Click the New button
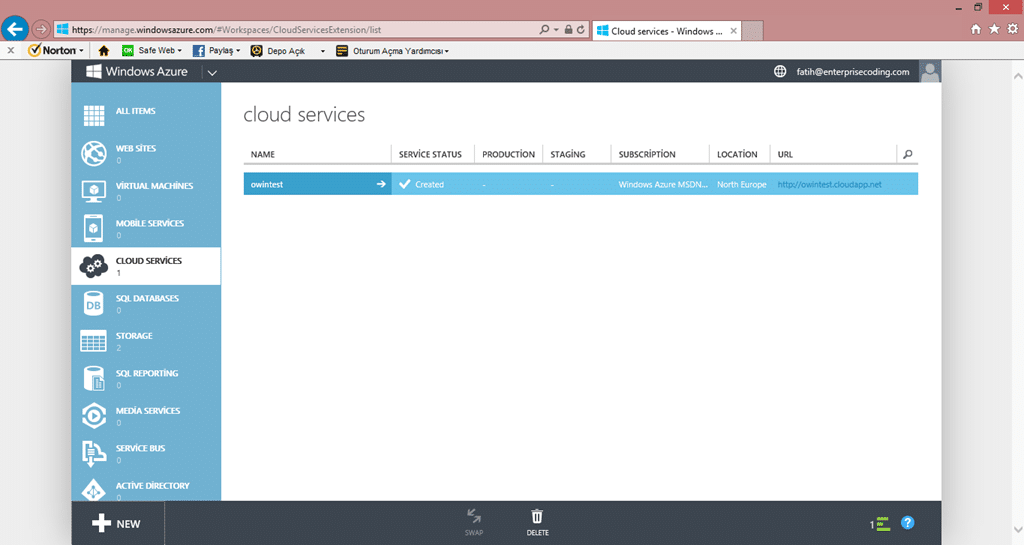Image resolution: width=1024 pixels, height=545 pixels. click(117, 523)
